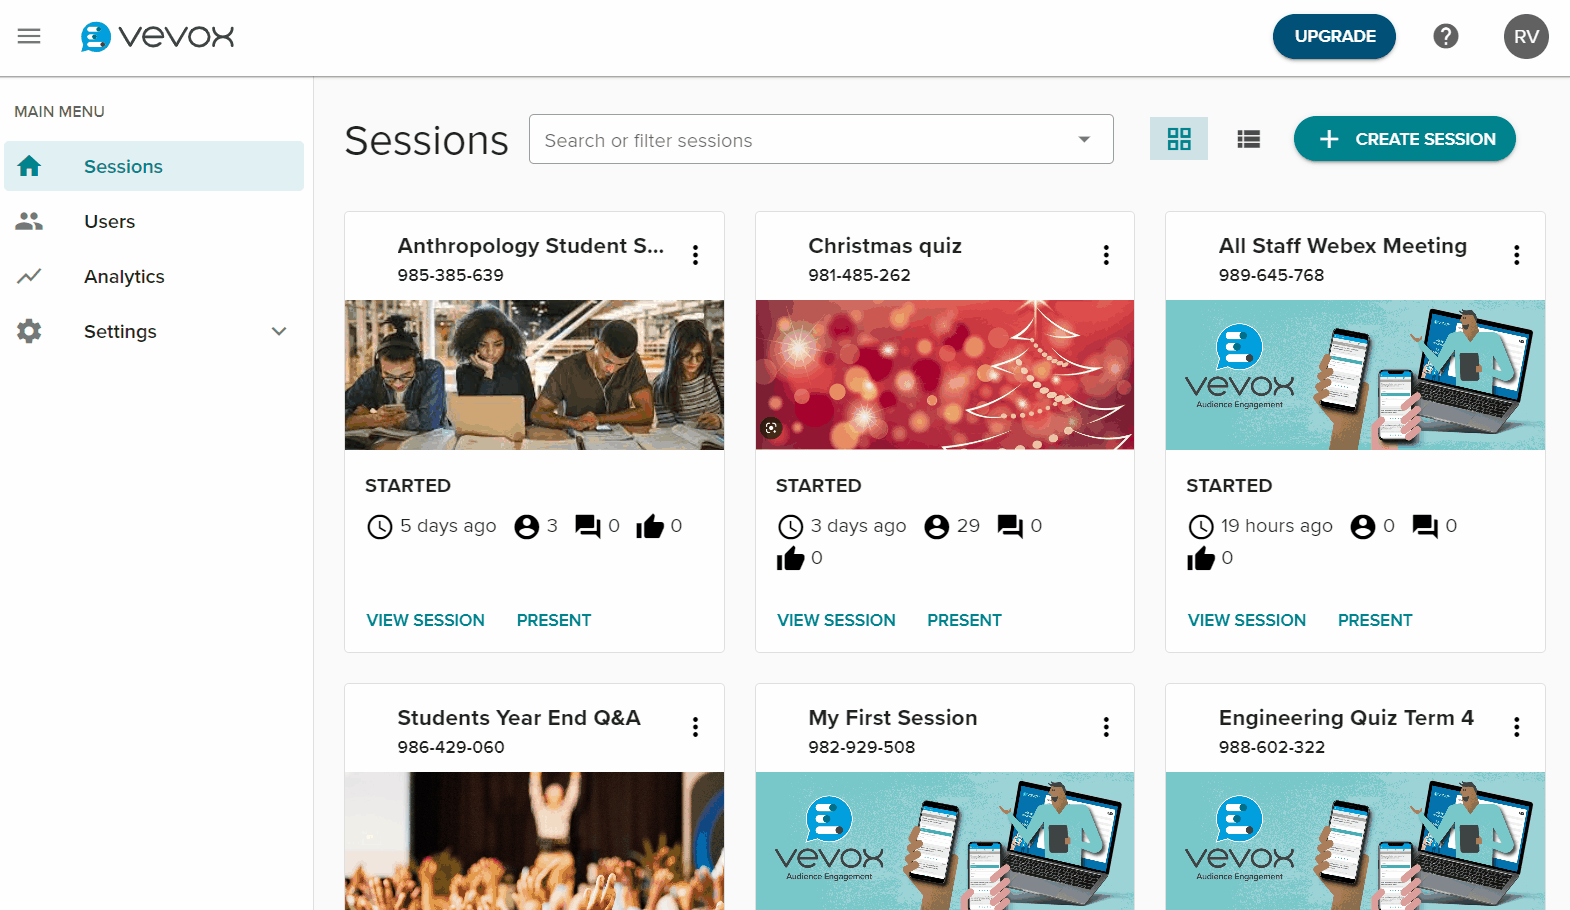Open Analytics from the sidebar
Viewport: 1570px width, 910px height.
click(124, 277)
